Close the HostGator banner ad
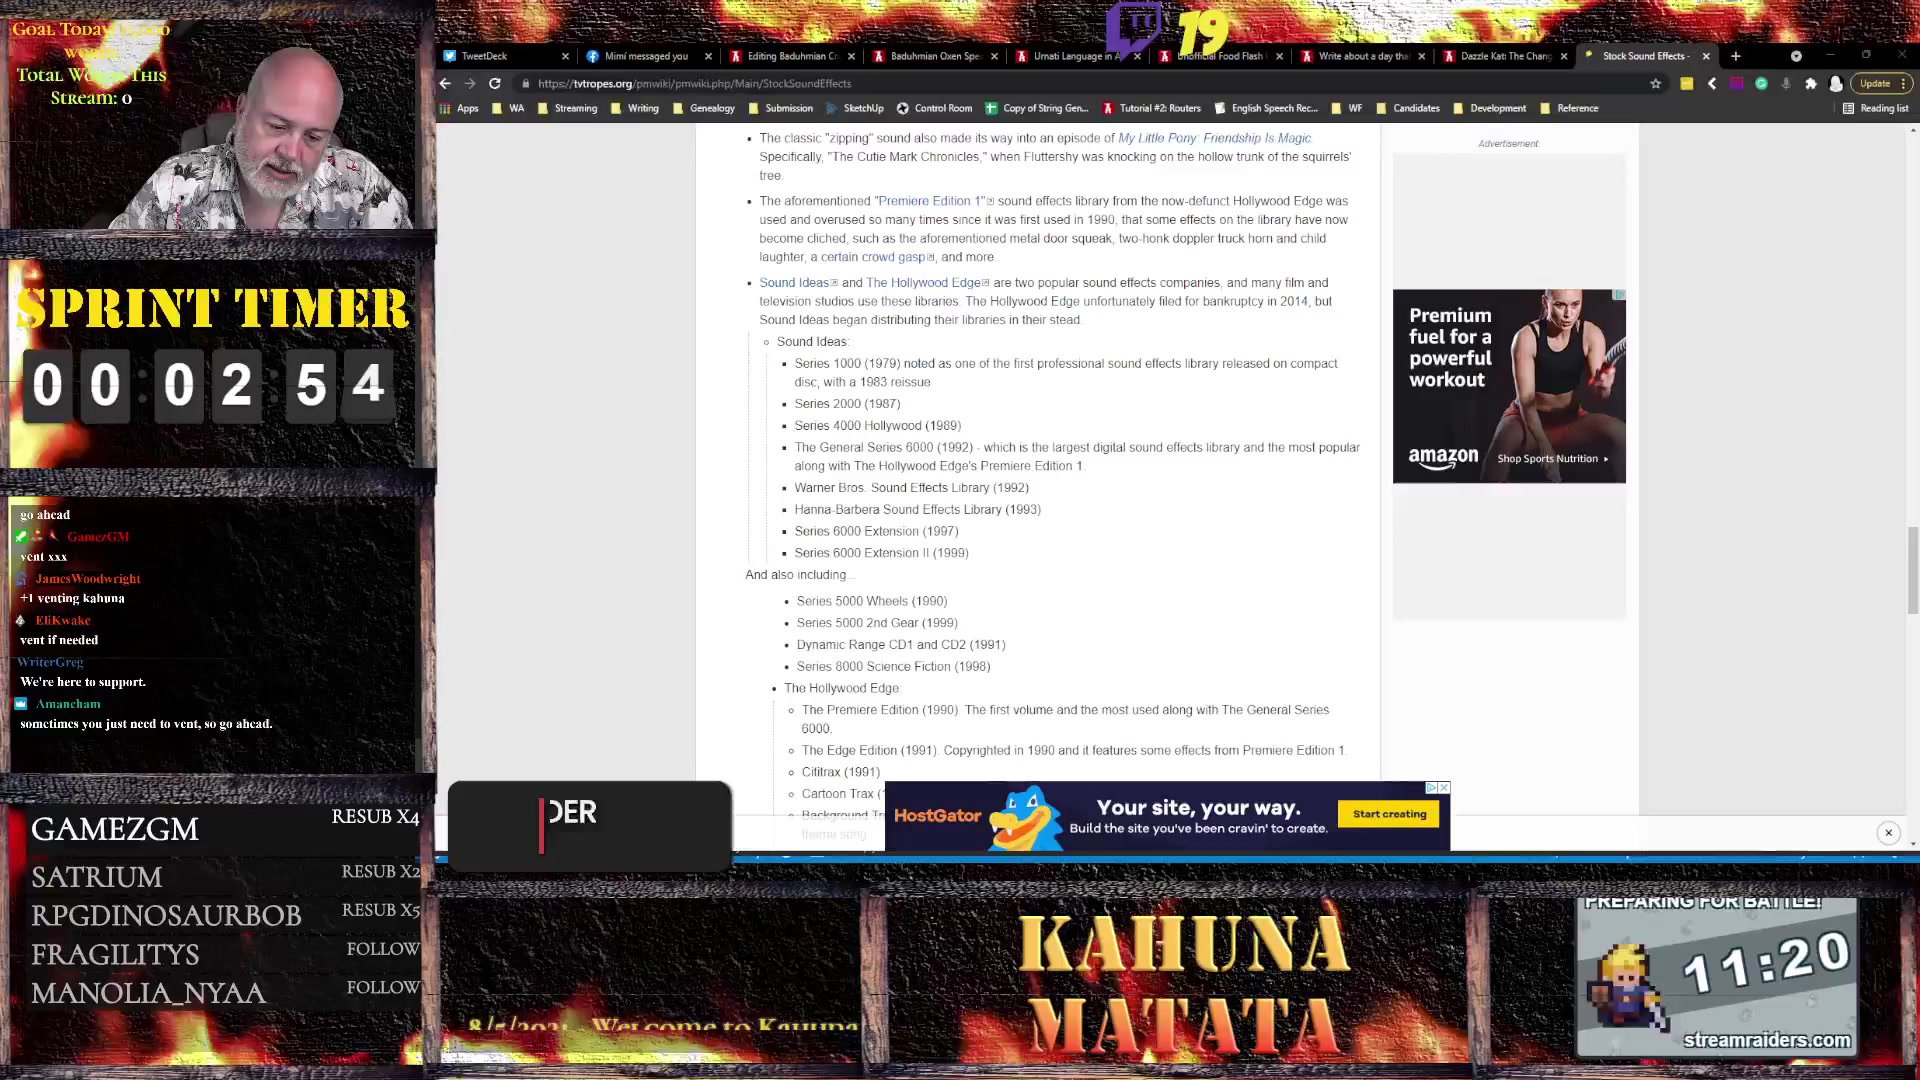Viewport: 1920px width, 1080px height. coord(1888,832)
